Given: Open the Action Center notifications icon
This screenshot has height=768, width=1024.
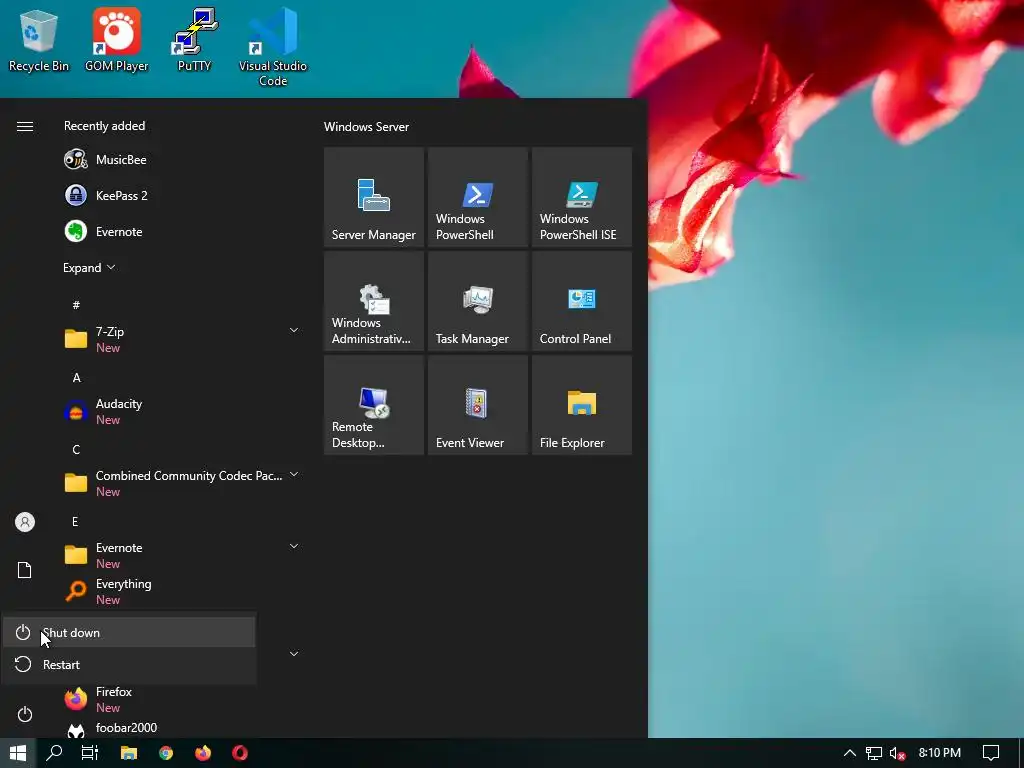Looking at the screenshot, I should tap(991, 753).
